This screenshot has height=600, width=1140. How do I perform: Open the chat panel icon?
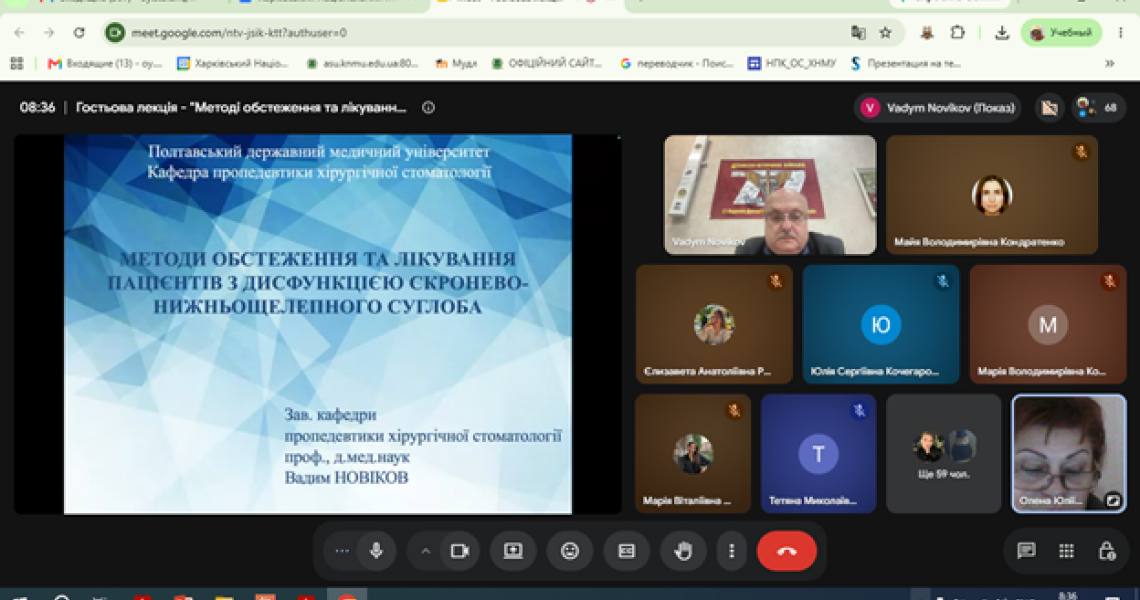[x=1026, y=551]
